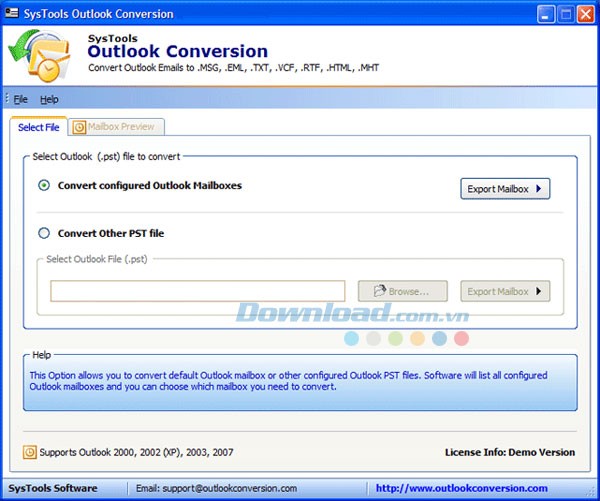The height and width of the screenshot is (501, 600).
Task: Open the File menu
Action: (21, 100)
